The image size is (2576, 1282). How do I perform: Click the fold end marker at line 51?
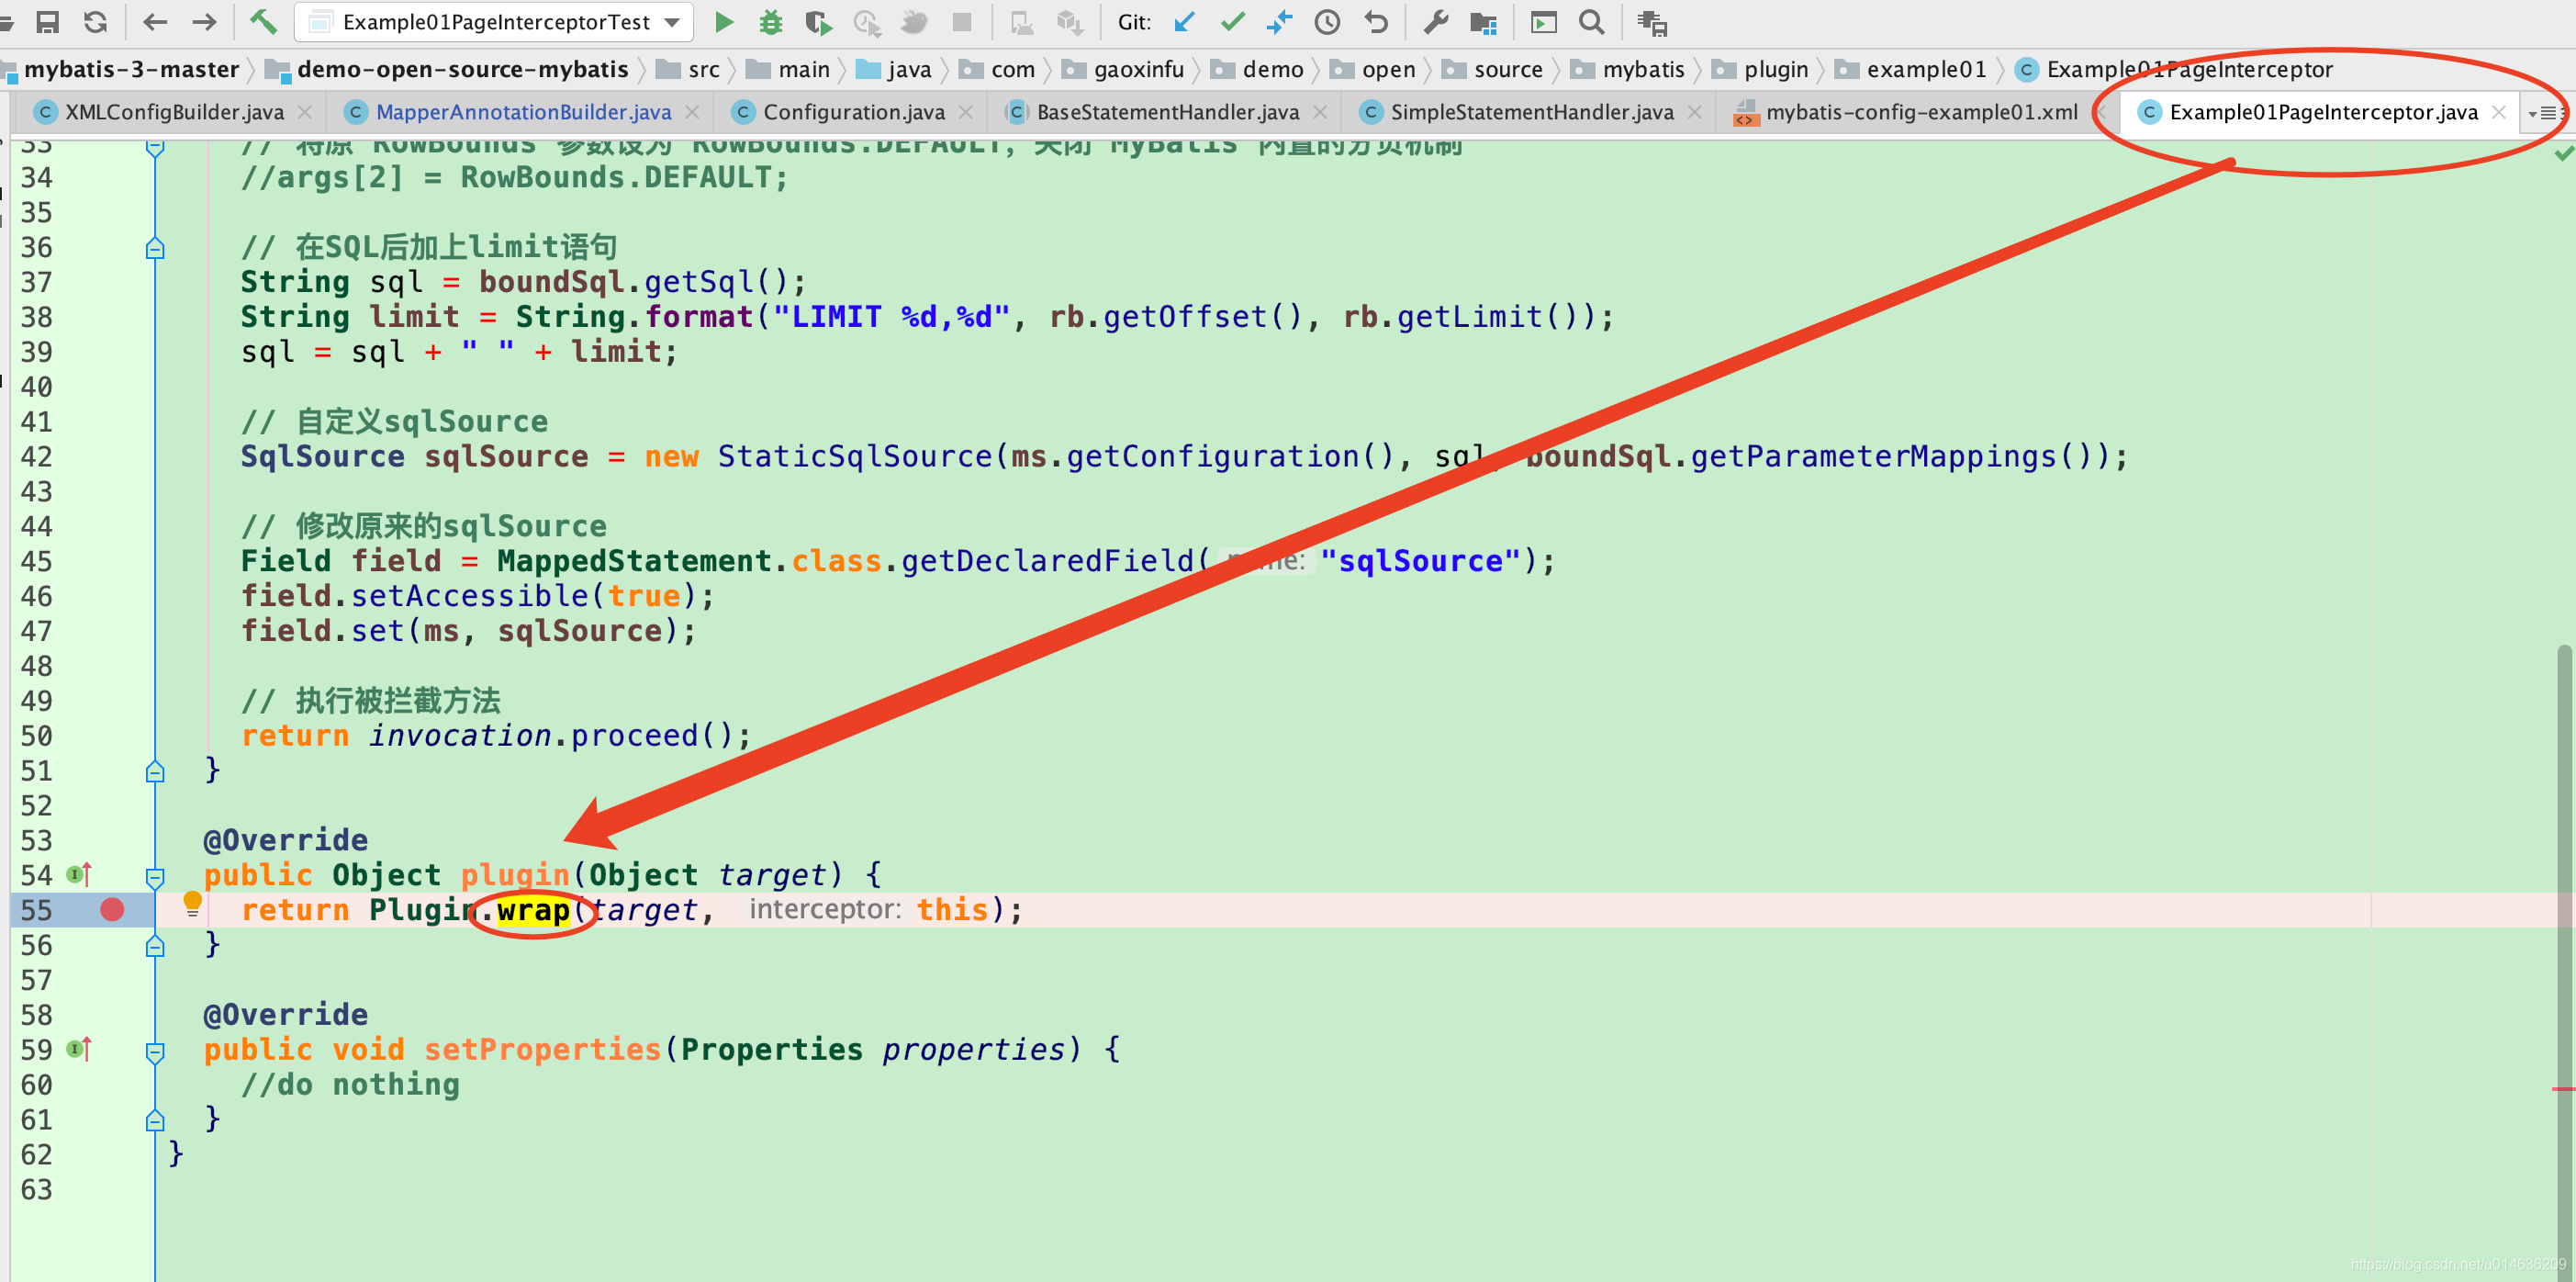click(x=155, y=771)
